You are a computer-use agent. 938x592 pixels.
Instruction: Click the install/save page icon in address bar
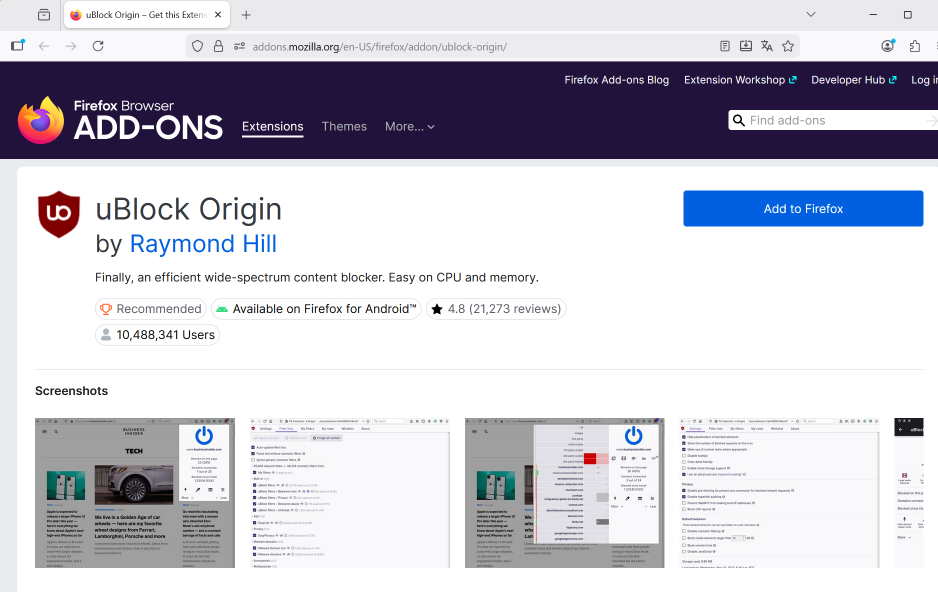coord(745,46)
